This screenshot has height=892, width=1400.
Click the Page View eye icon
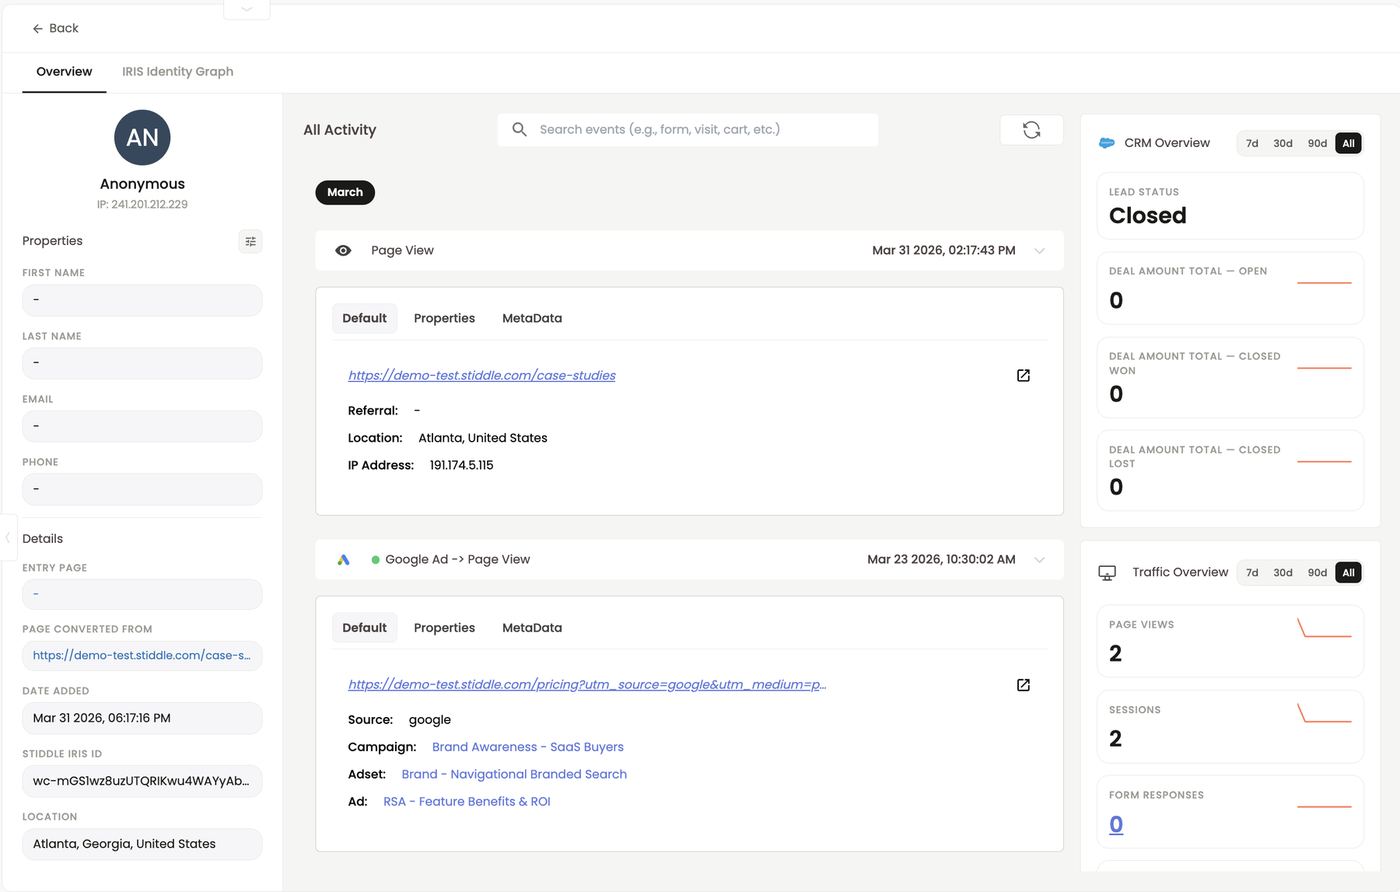(343, 251)
